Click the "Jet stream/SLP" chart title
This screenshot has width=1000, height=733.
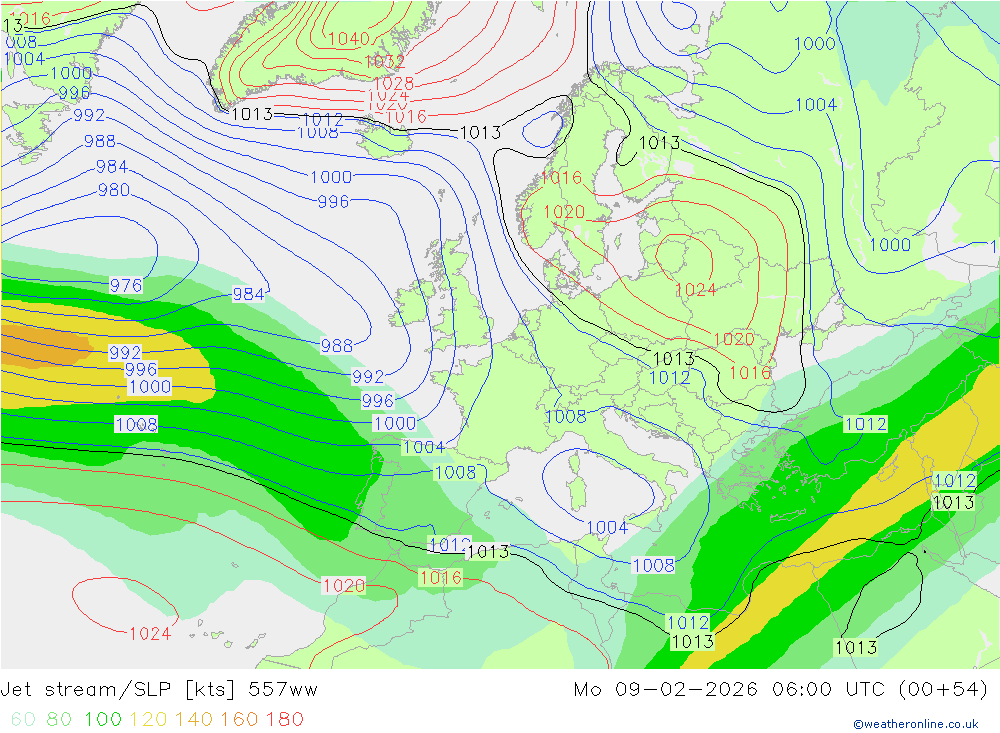coord(85,690)
